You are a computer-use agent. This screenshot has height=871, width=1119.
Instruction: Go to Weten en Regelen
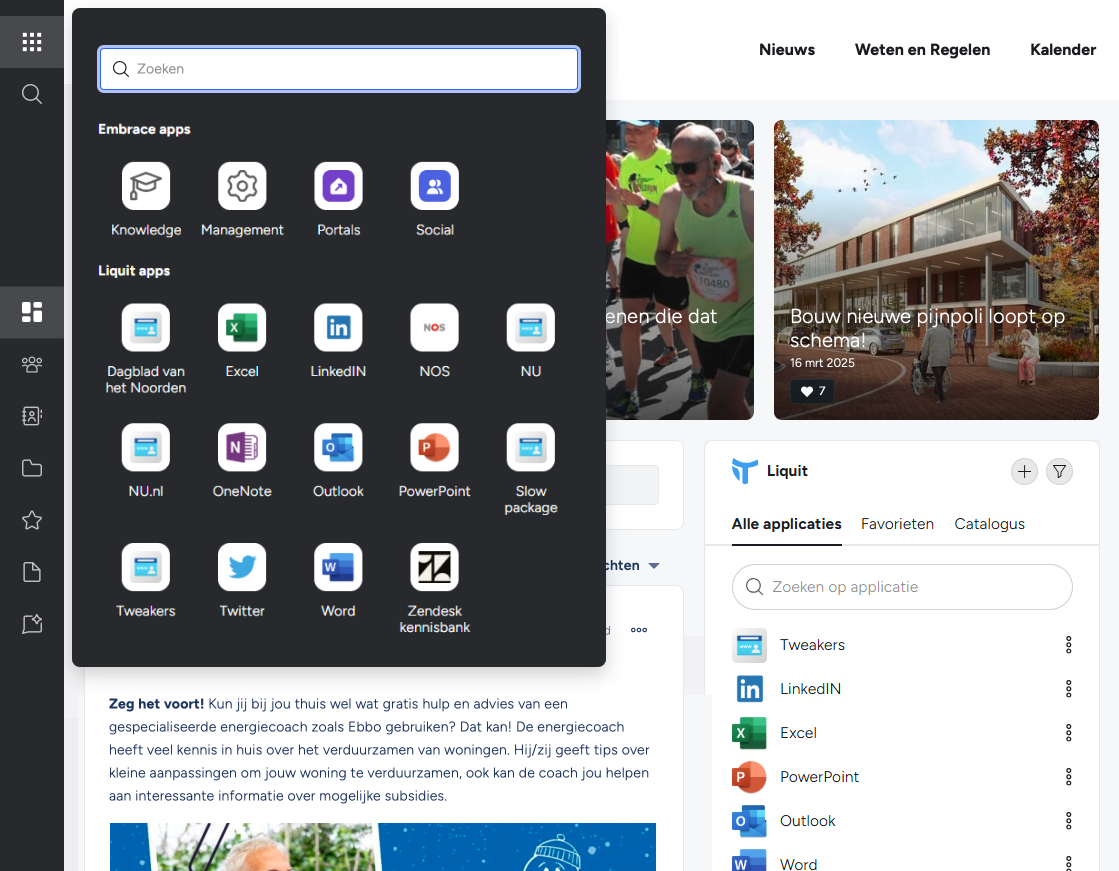point(922,50)
